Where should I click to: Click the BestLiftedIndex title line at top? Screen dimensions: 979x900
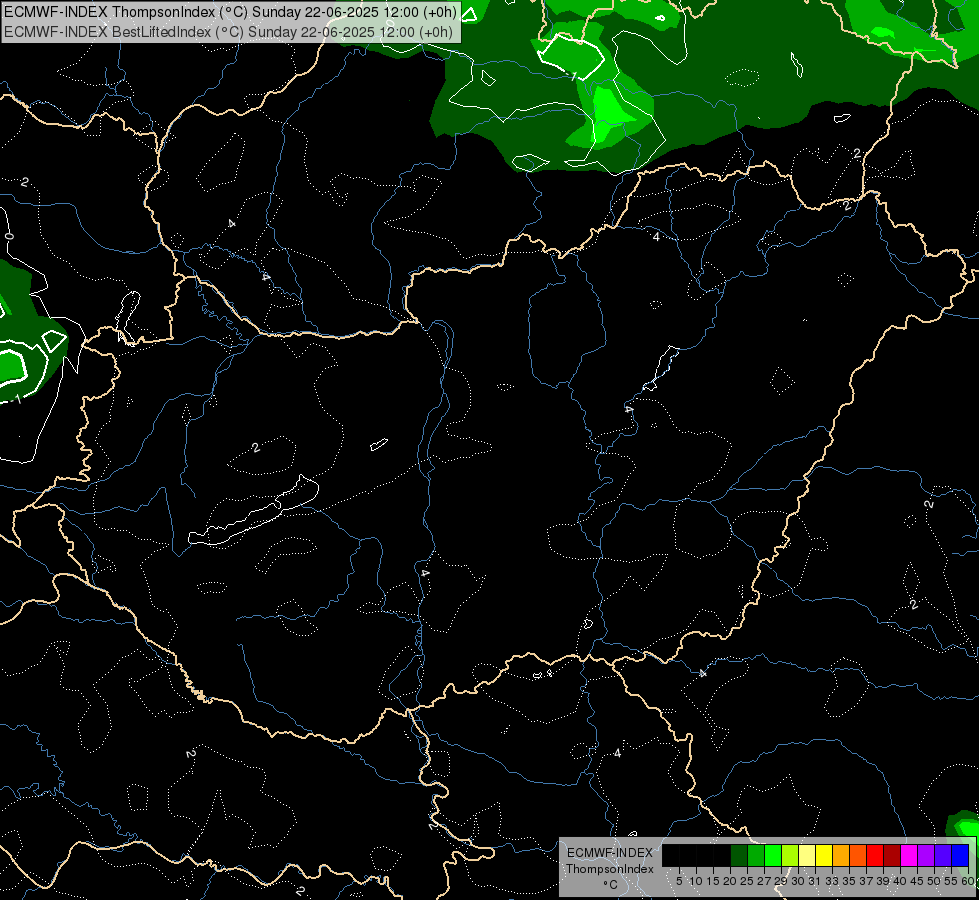point(229,31)
